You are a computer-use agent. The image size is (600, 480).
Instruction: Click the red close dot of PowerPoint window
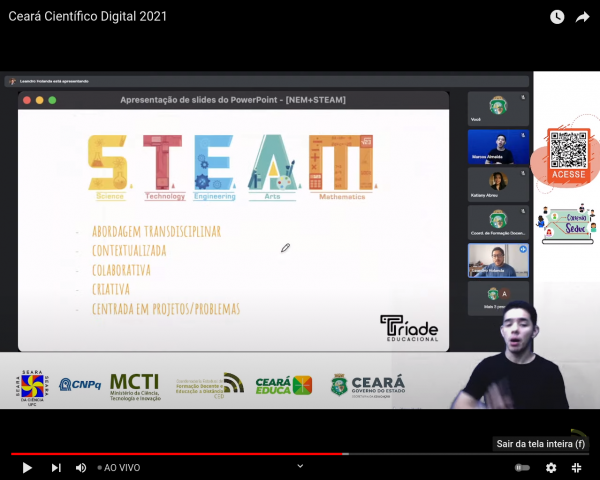[x=27, y=100]
